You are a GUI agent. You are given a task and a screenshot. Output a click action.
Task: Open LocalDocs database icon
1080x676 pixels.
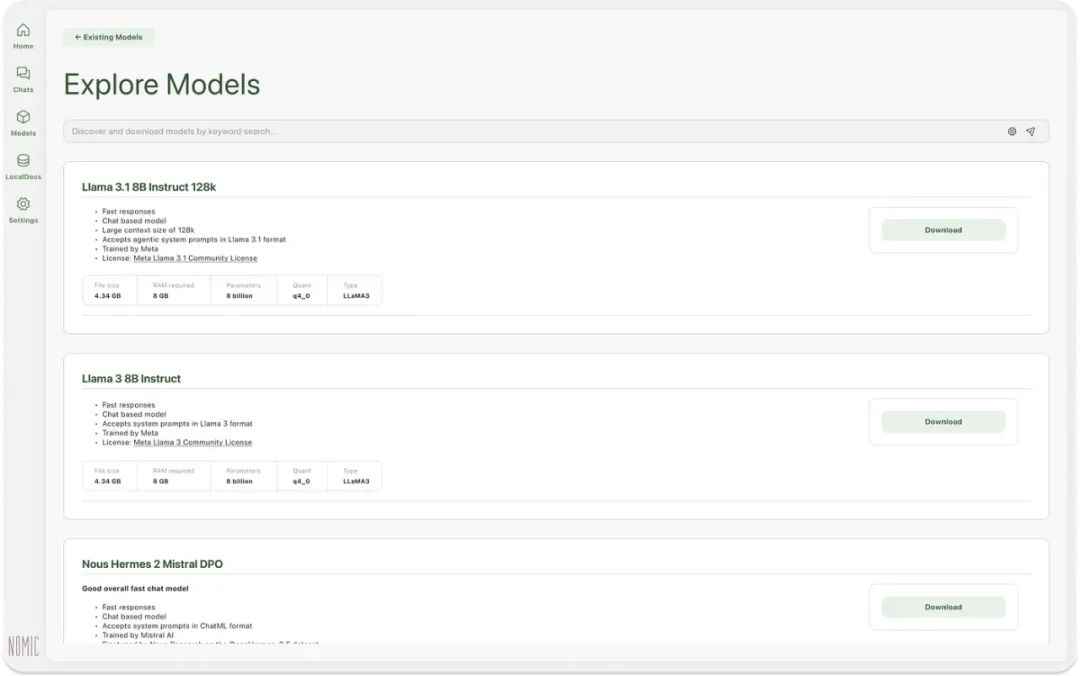23,161
